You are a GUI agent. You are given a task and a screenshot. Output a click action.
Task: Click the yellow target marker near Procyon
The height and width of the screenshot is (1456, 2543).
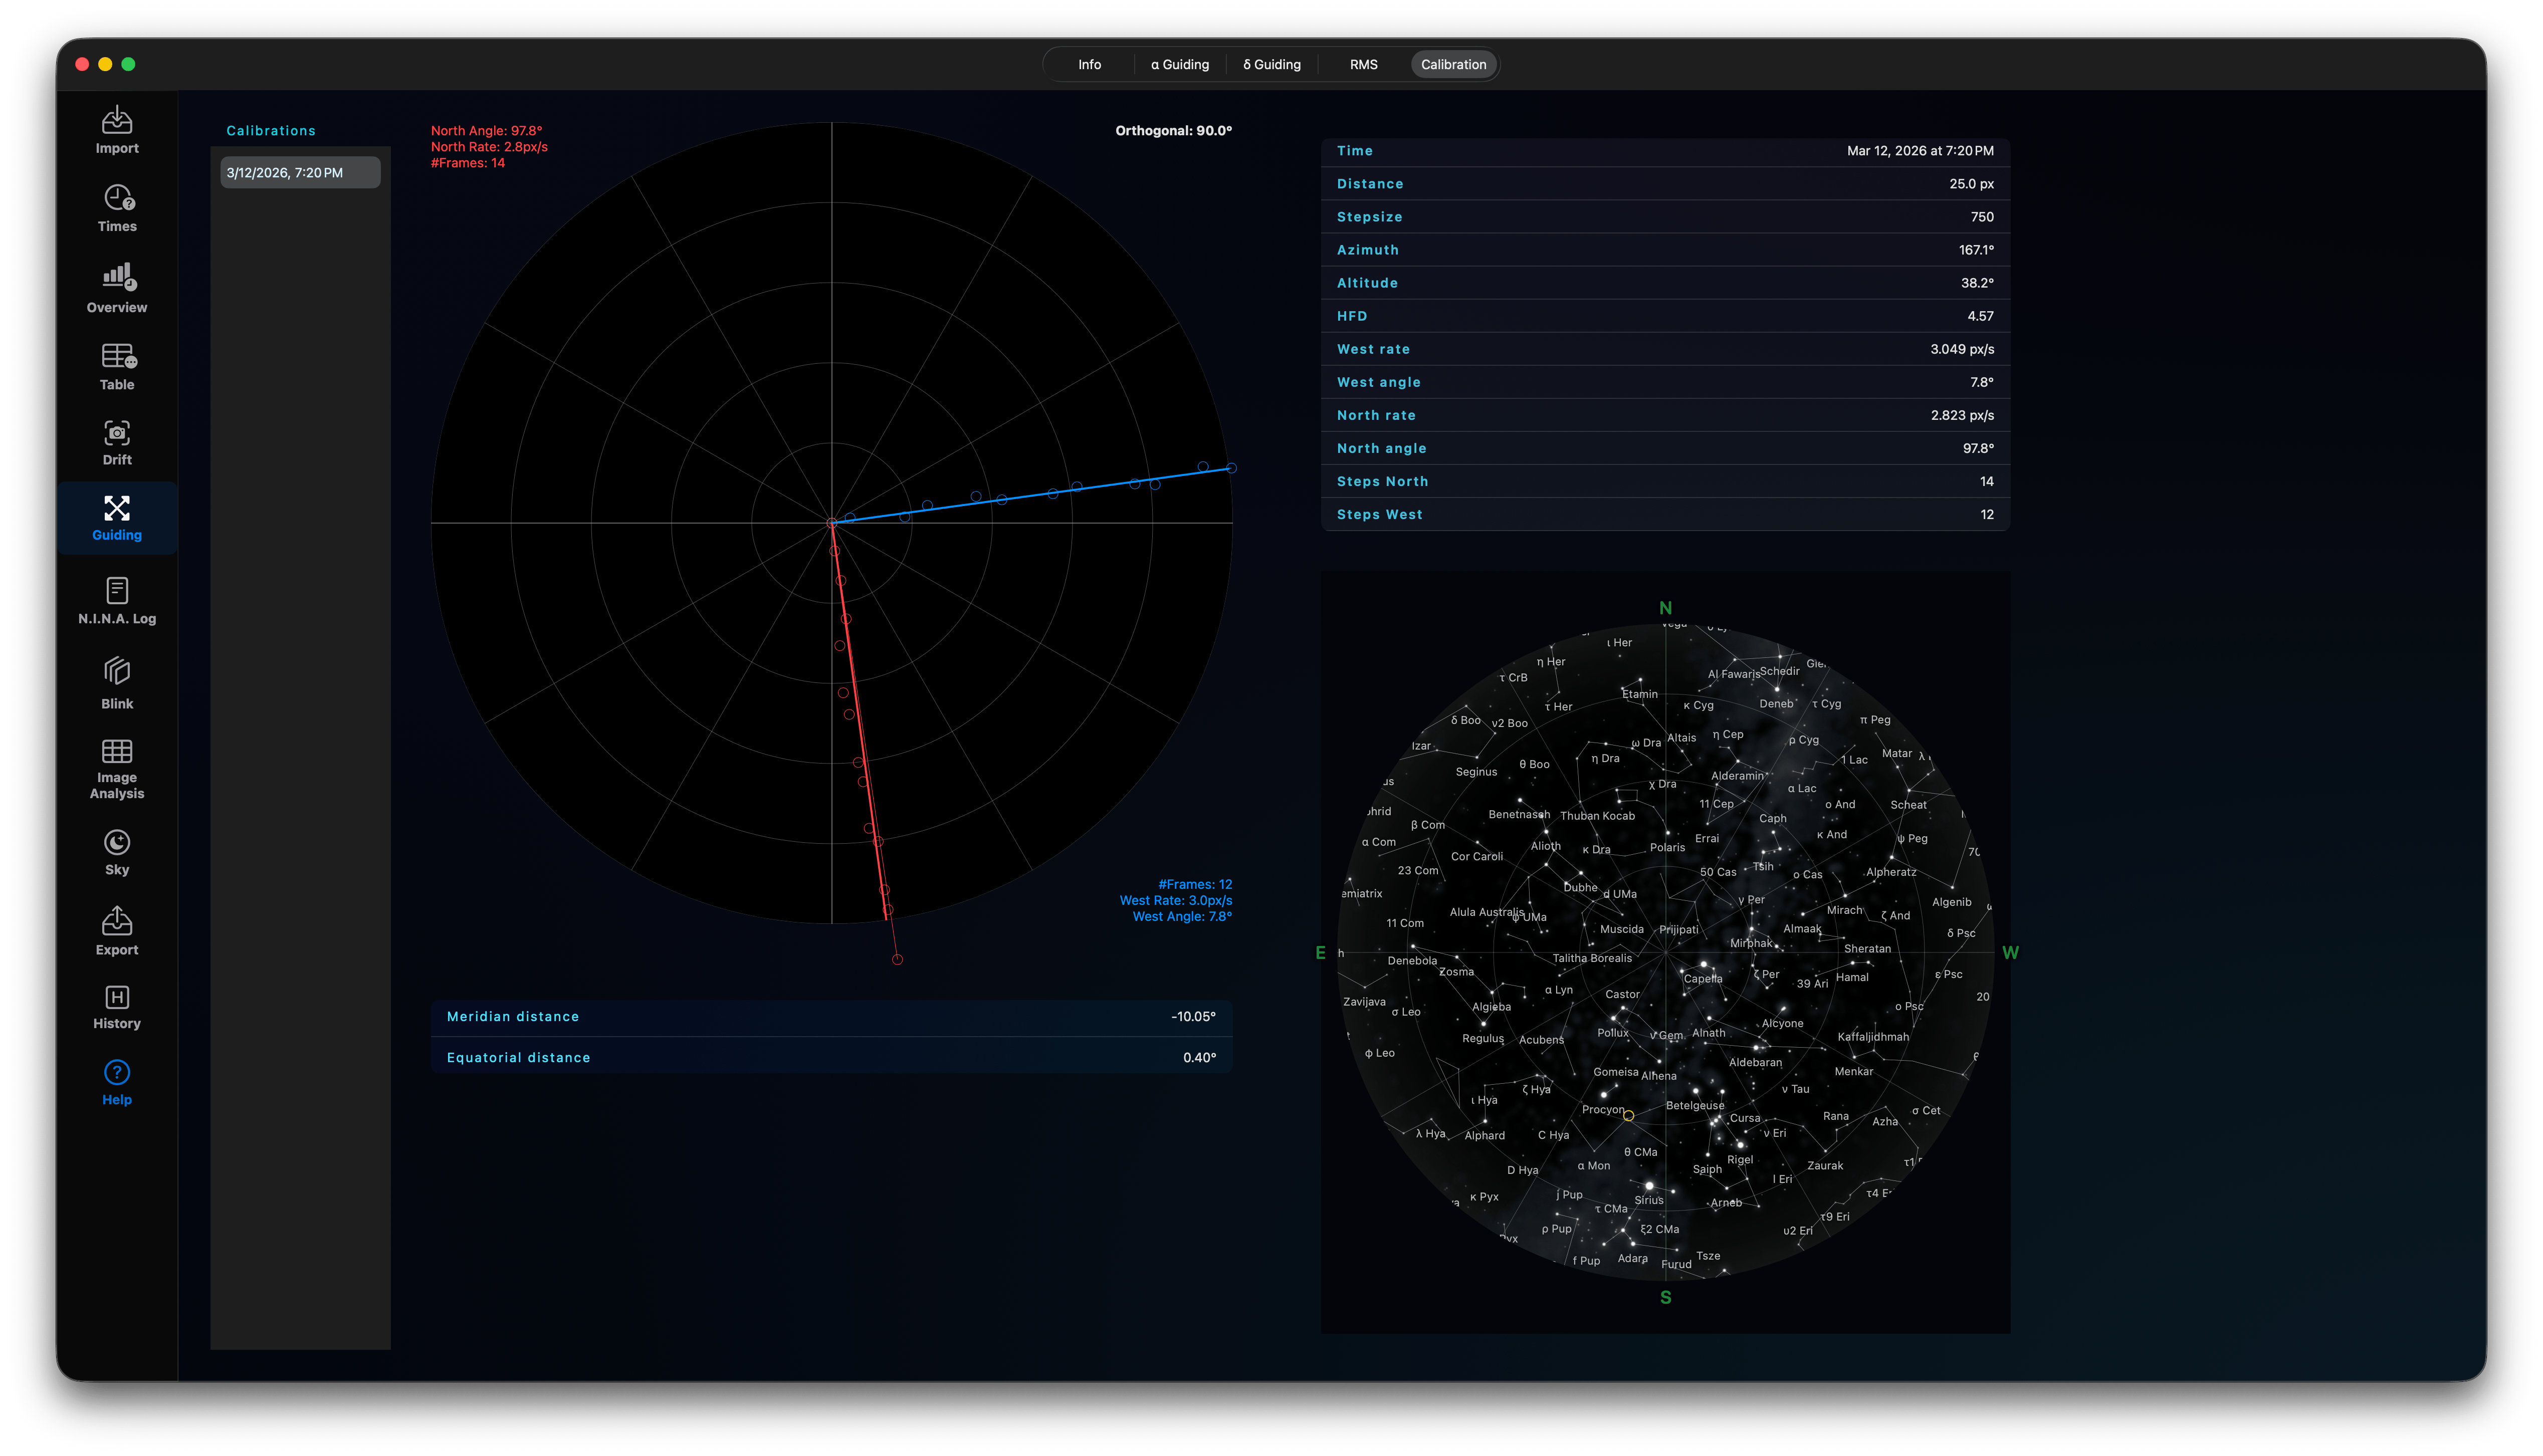point(1628,1115)
